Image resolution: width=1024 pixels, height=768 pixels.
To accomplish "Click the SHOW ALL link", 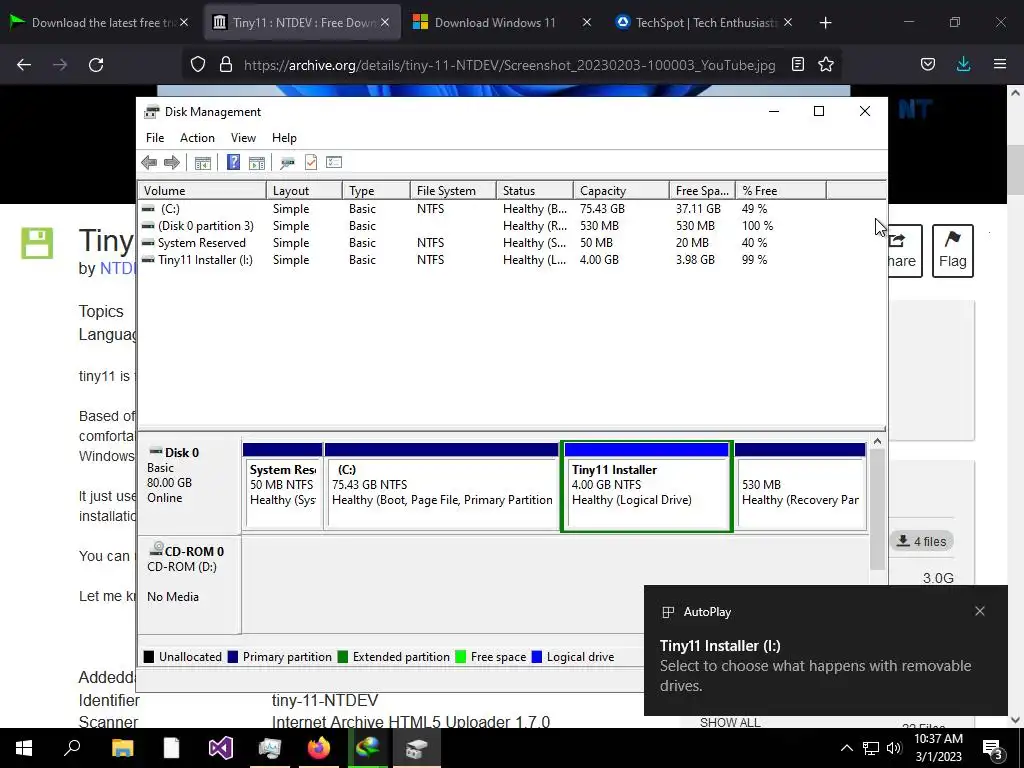I will [729, 723].
